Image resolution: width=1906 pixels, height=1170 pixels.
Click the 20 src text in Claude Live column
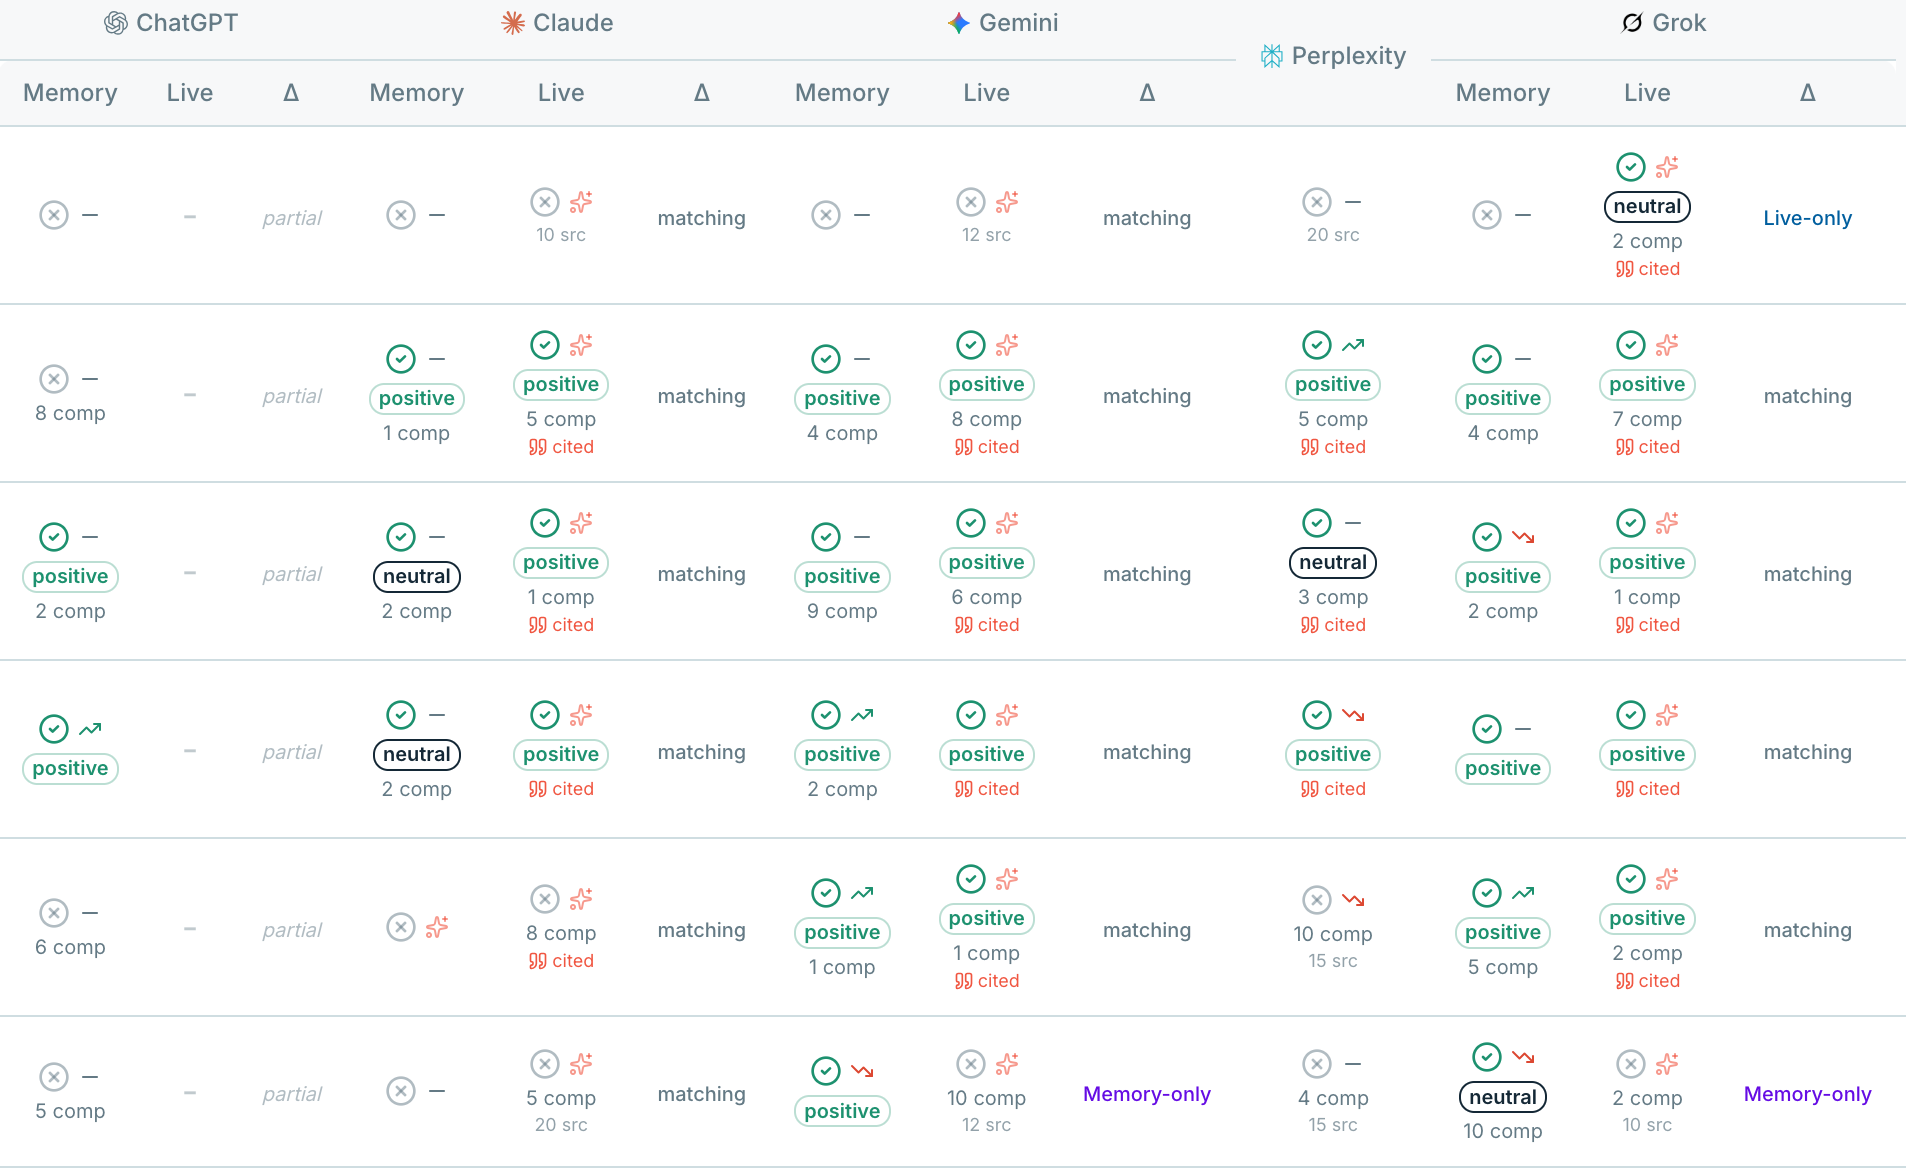pos(561,1125)
